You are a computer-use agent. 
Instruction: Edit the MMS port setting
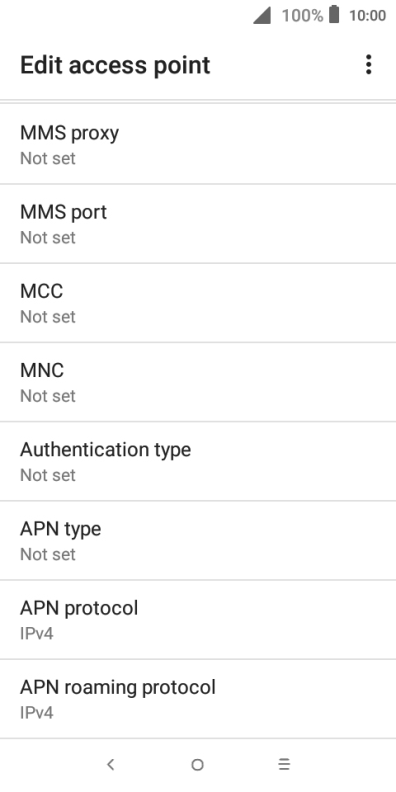198,224
